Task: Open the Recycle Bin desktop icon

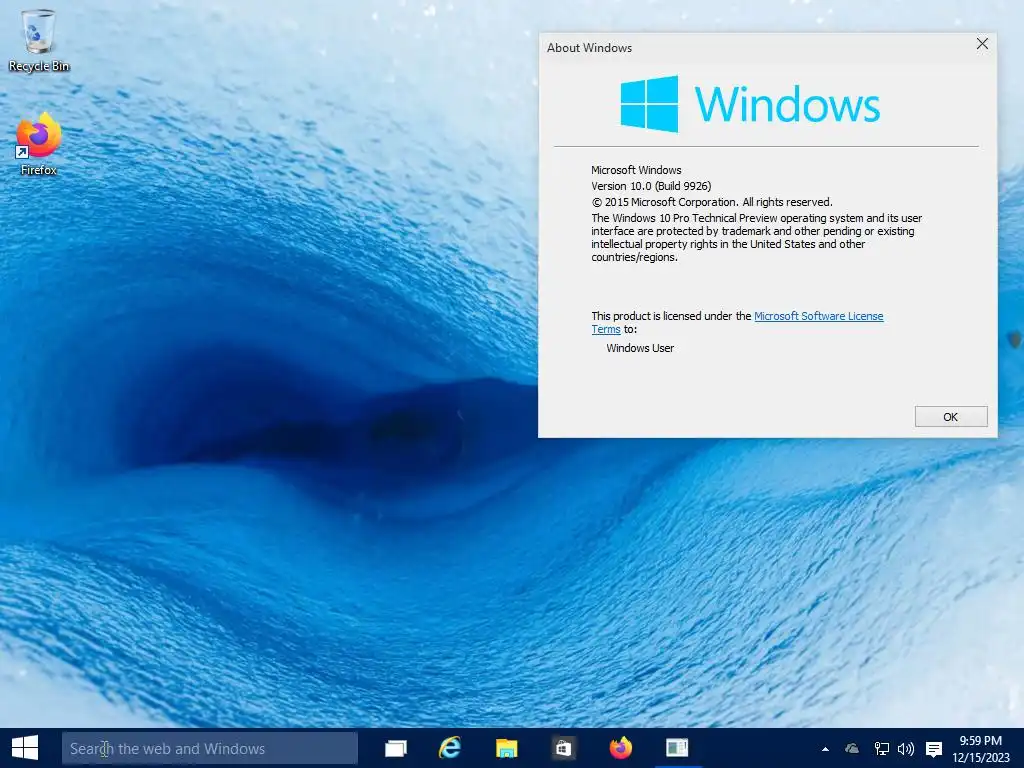Action: pyautogui.click(x=39, y=40)
